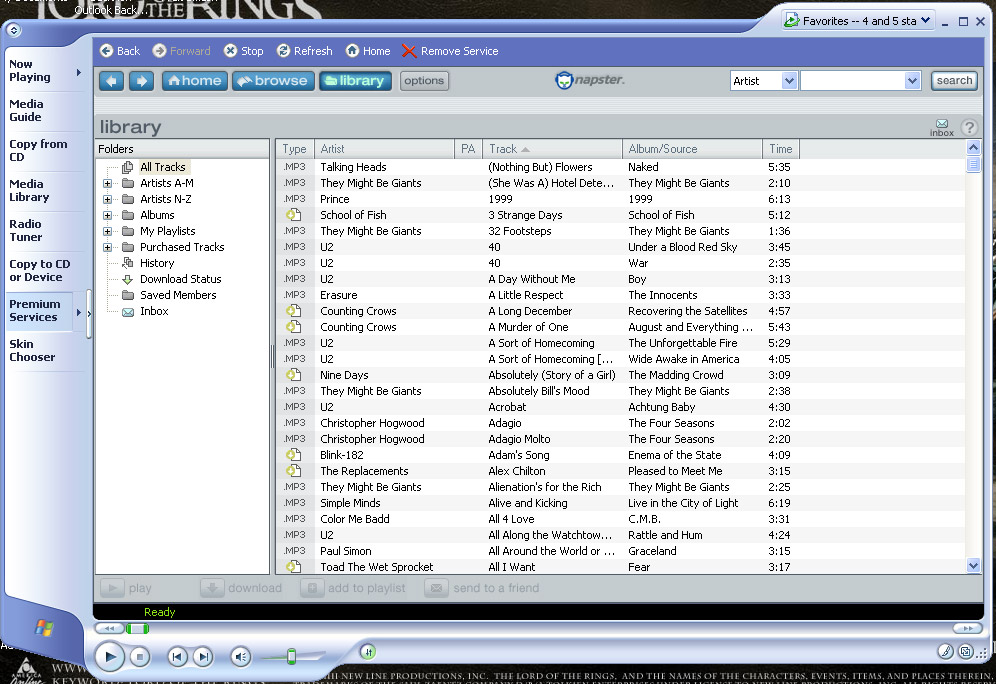Click the play button in player controls
Screen dimensions: 996x684
109,656
